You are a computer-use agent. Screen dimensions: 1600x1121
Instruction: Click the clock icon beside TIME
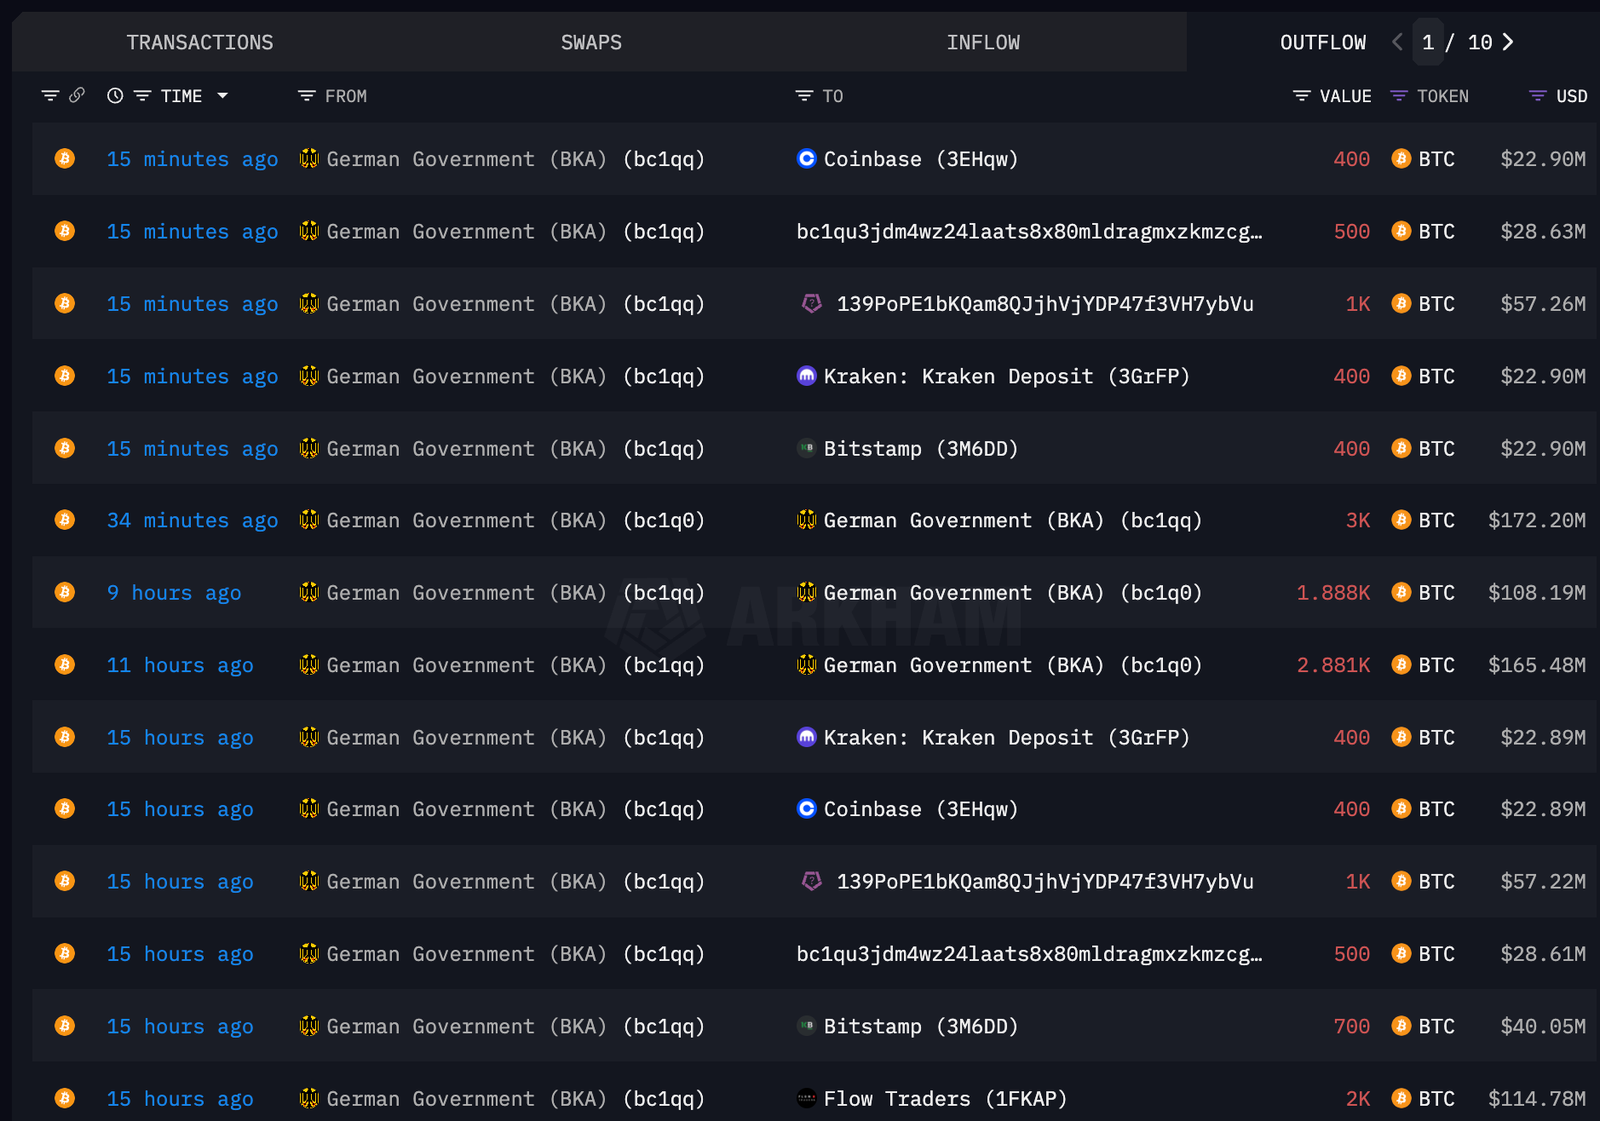[115, 96]
